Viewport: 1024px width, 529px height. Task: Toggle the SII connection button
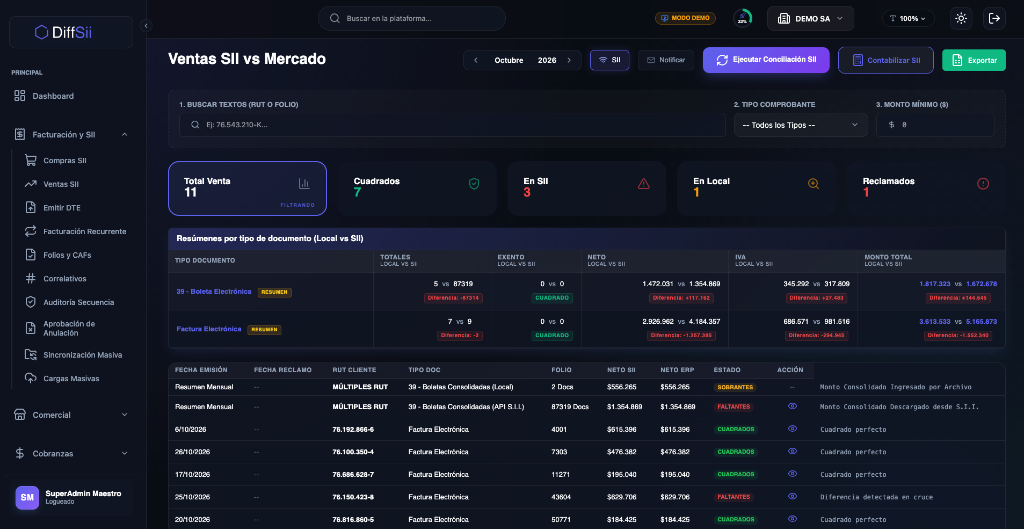tap(609, 60)
